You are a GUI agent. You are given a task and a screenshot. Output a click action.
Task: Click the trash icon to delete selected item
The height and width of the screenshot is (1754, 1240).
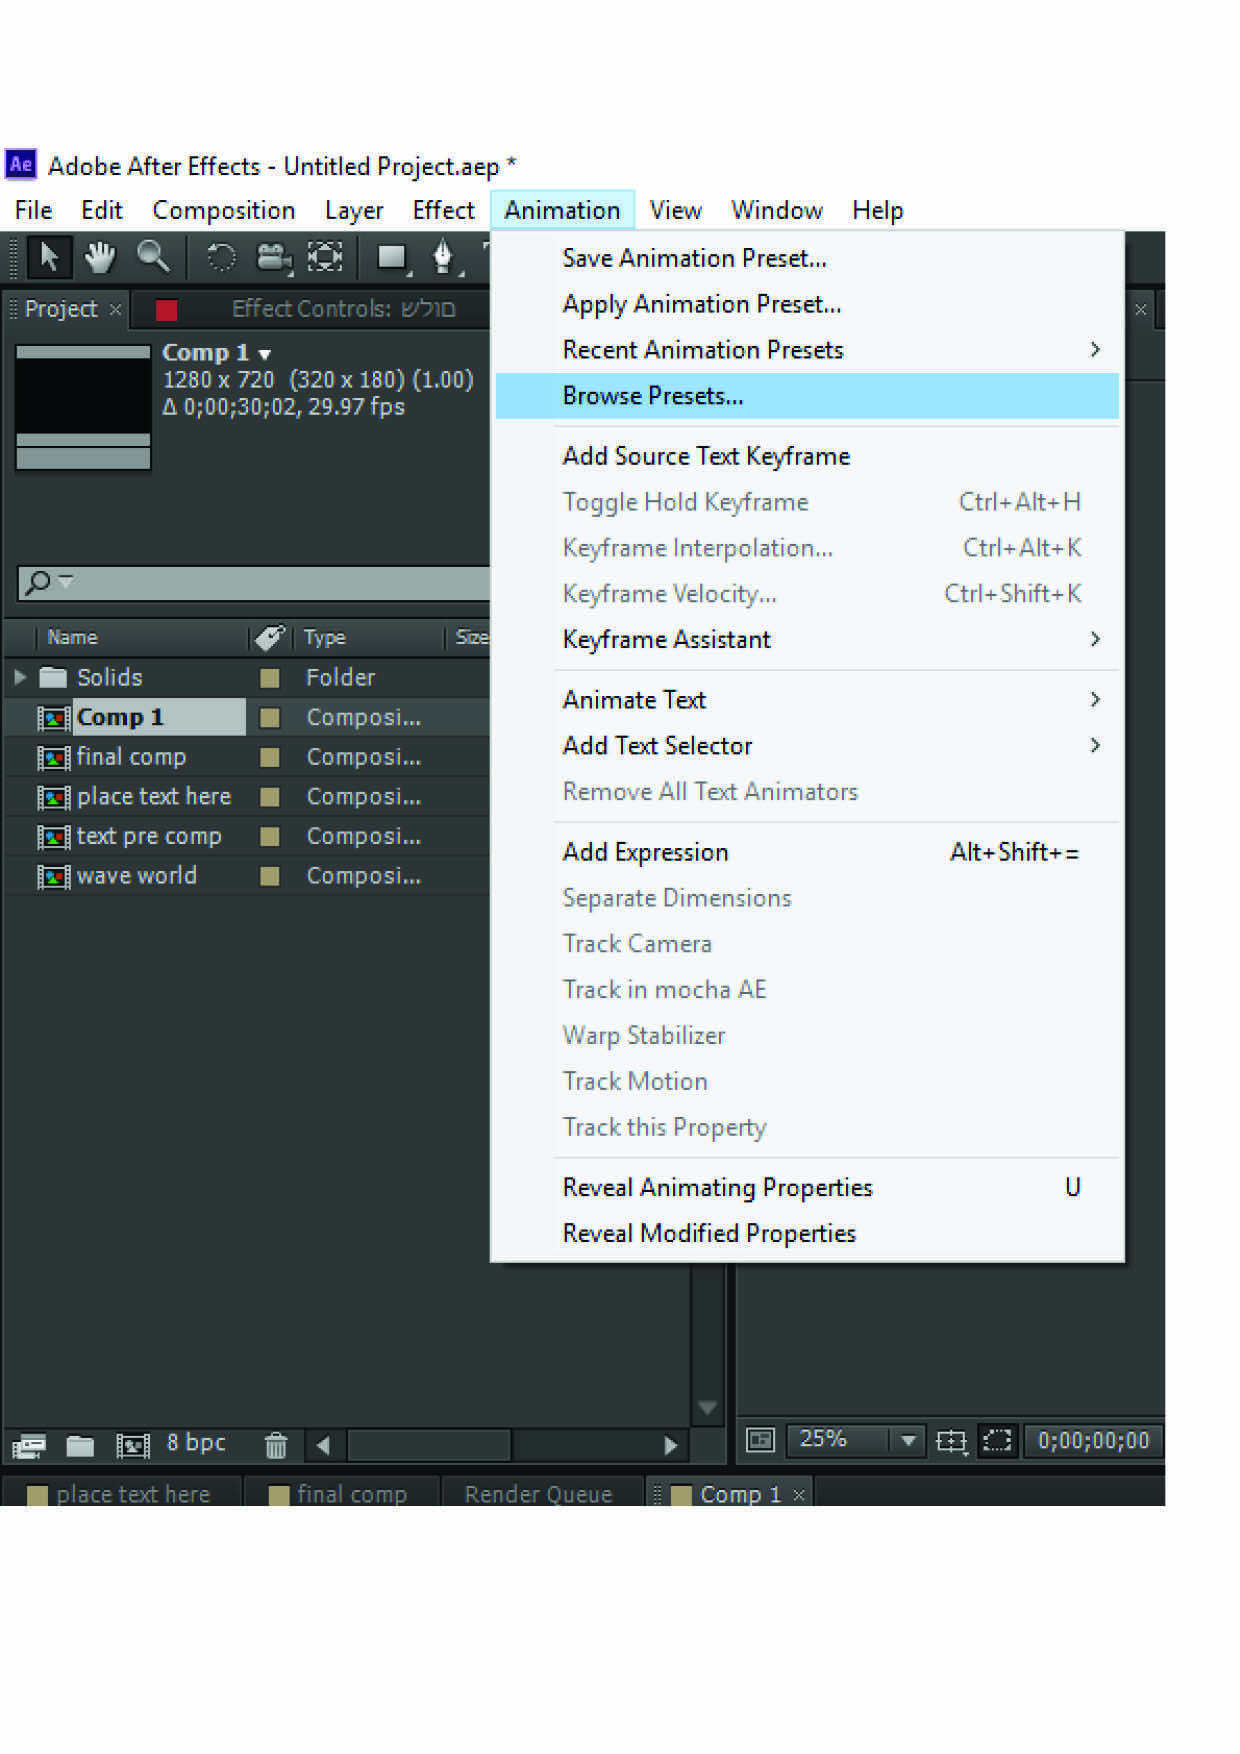[276, 1445]
